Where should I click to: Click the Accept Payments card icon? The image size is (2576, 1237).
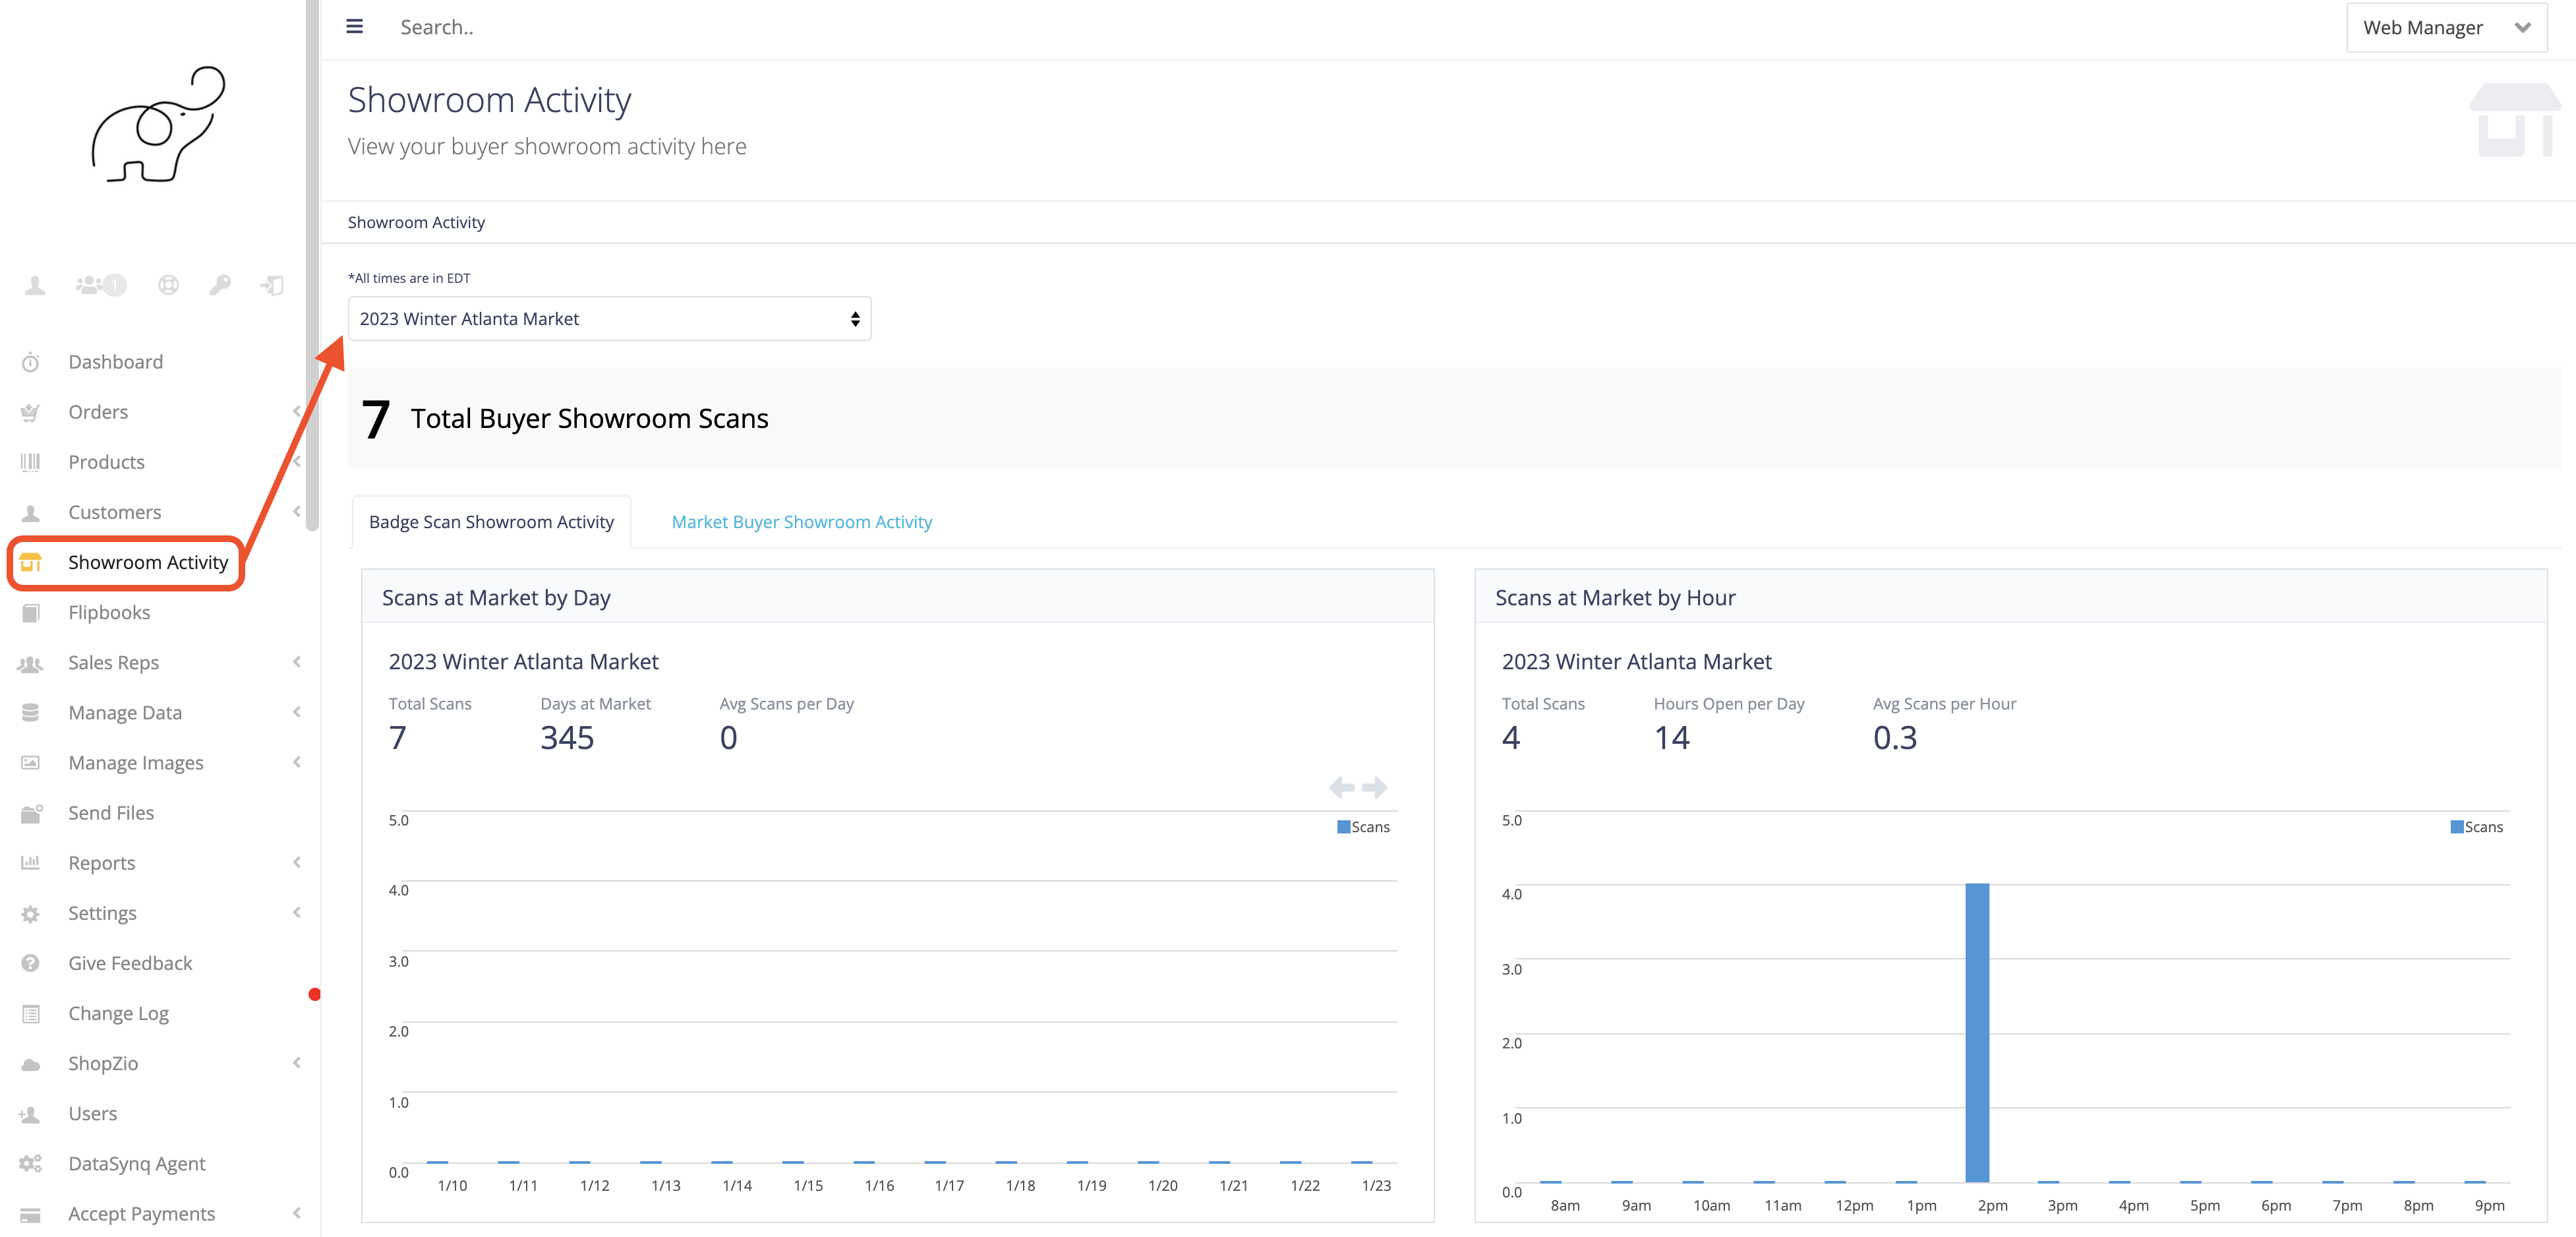[31, 1215]
